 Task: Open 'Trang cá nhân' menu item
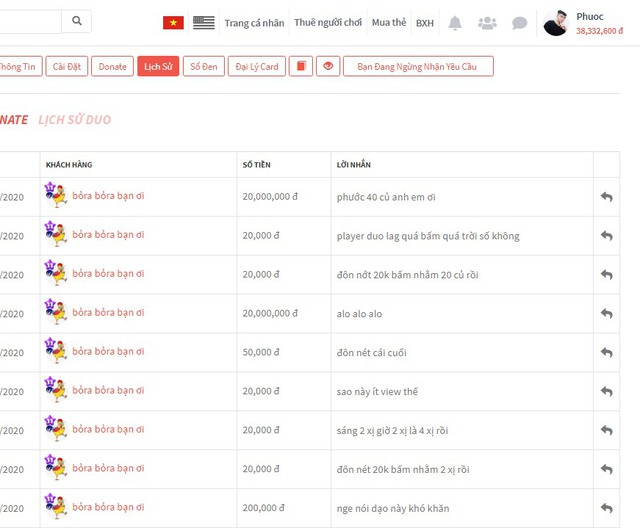[254, 23]
